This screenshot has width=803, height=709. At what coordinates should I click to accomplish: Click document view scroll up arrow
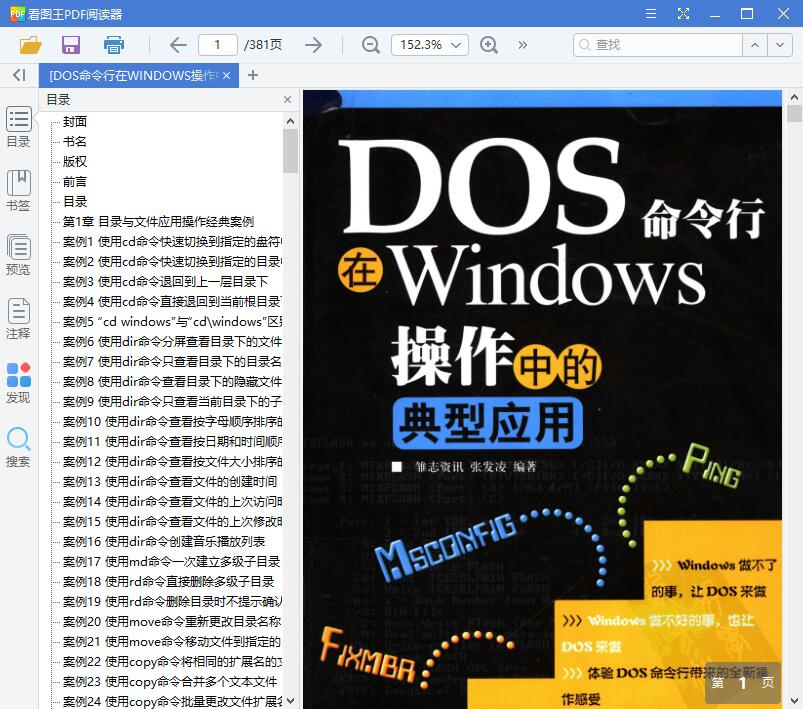(794, 97)
